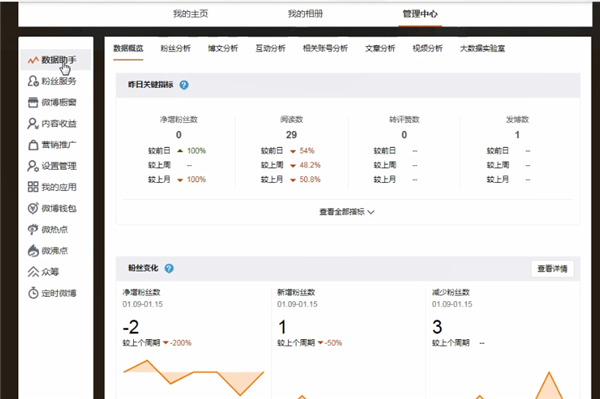Viewport: 600px width, 399px height.
Task: Click the 54% daily read change
Action: (307, 151)
